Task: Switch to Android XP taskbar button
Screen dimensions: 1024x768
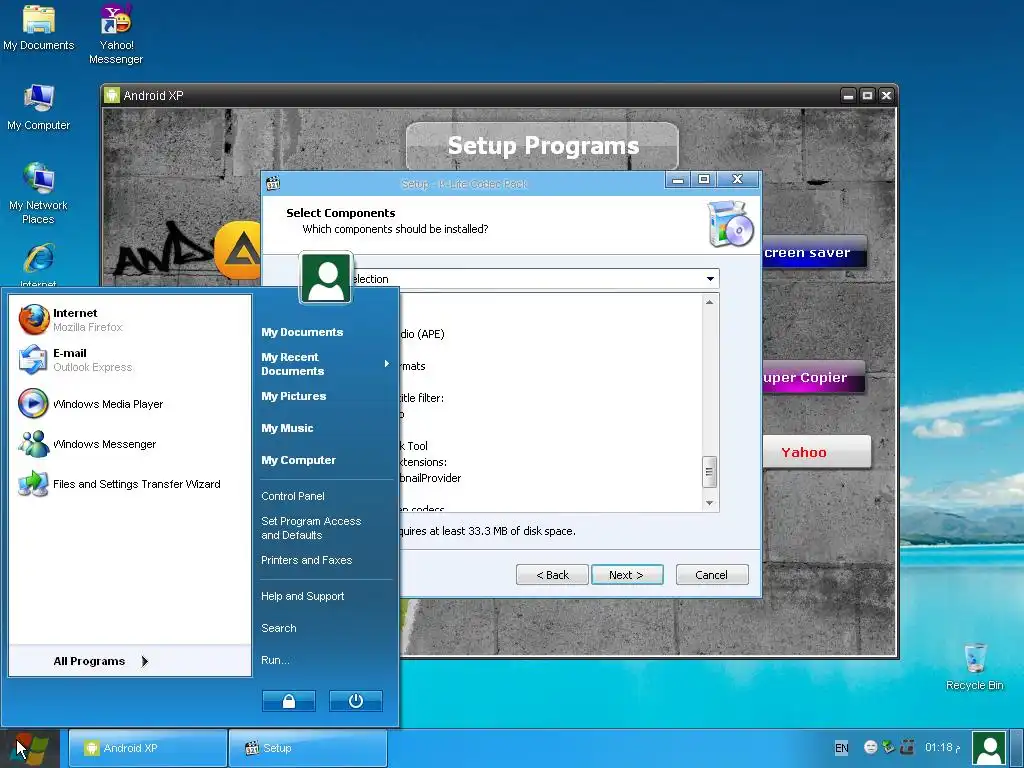Action: [147, 748]
